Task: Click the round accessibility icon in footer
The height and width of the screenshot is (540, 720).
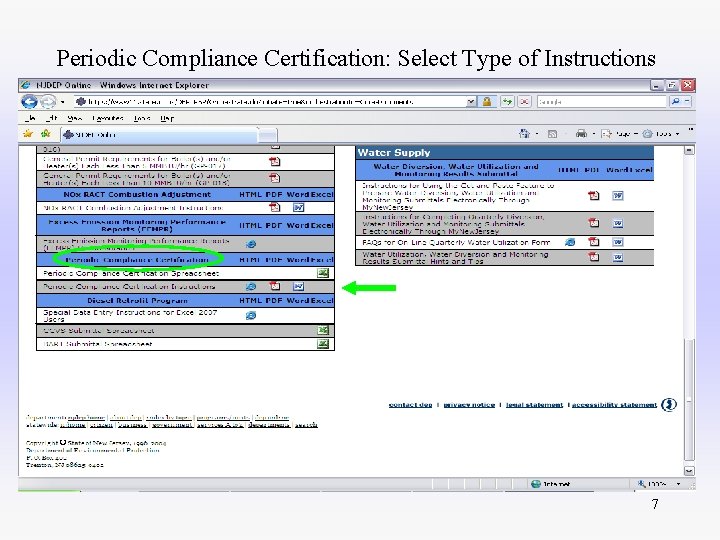Action: [669, 405]
